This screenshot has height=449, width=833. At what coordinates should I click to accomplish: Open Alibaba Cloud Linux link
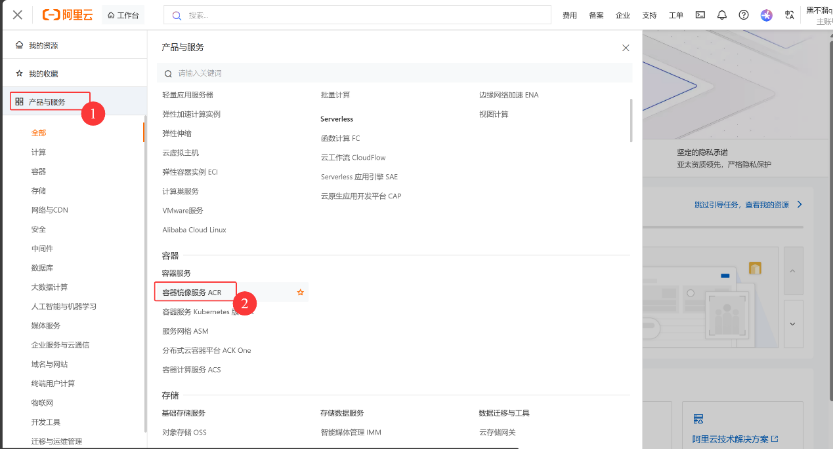click(194, 230)
